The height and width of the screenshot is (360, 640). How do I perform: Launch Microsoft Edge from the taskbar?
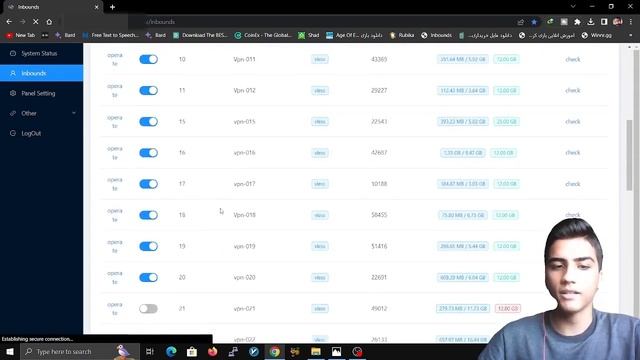[171, 351]
